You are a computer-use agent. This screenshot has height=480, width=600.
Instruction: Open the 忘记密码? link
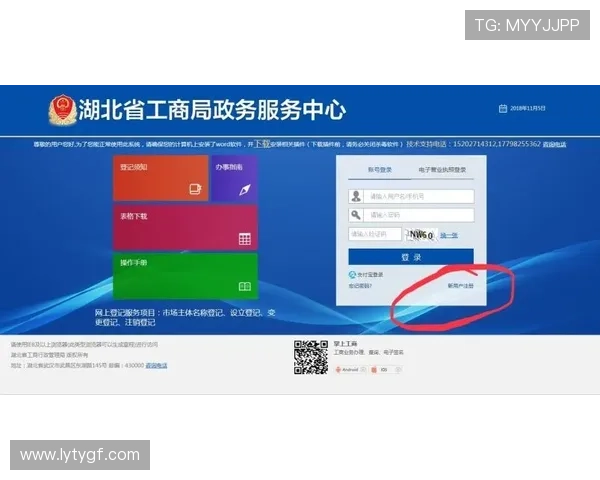360,286
